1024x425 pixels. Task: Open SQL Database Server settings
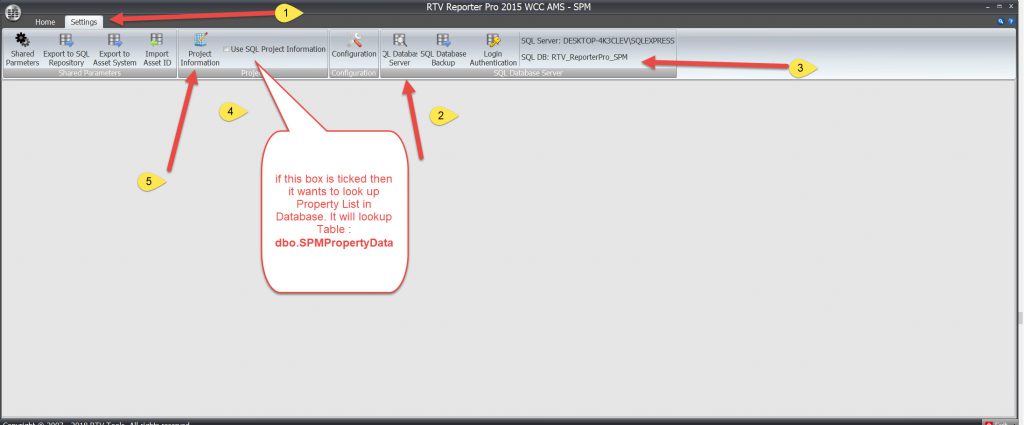[x=399, y=49]
